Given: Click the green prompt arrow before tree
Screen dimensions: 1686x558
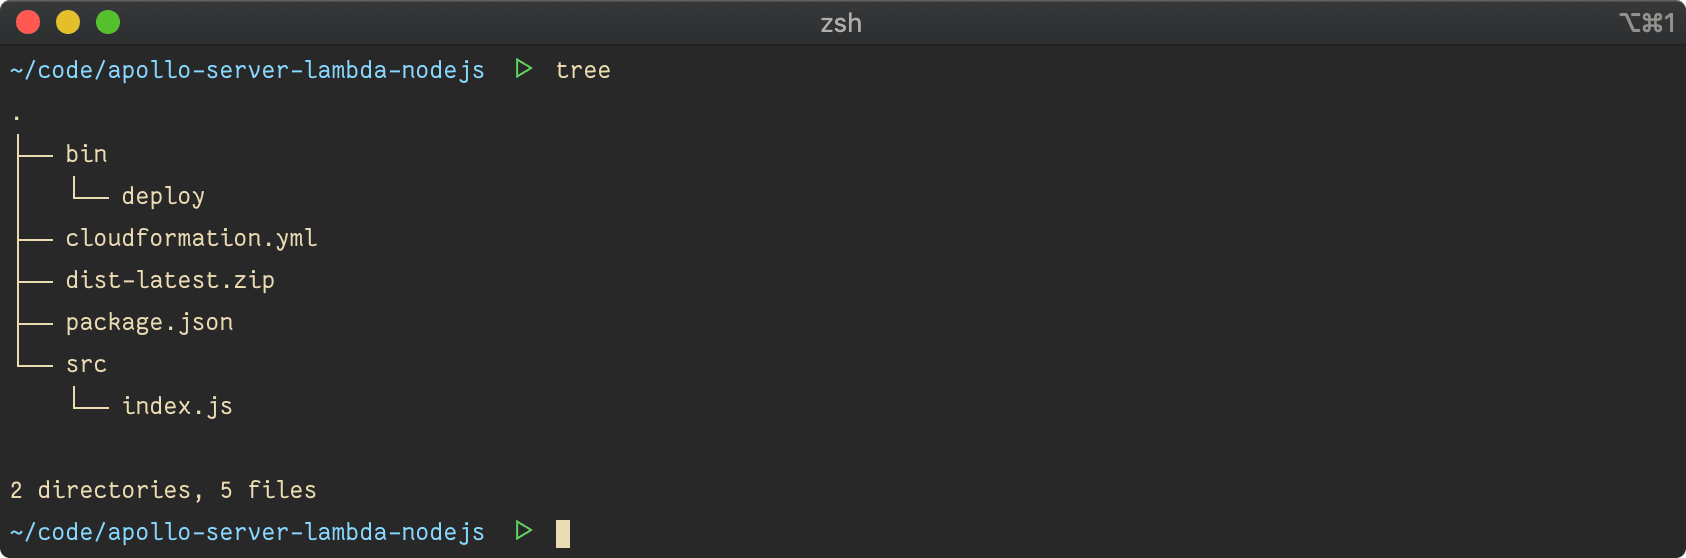Looking at the screenshot, I should [524, 69].
